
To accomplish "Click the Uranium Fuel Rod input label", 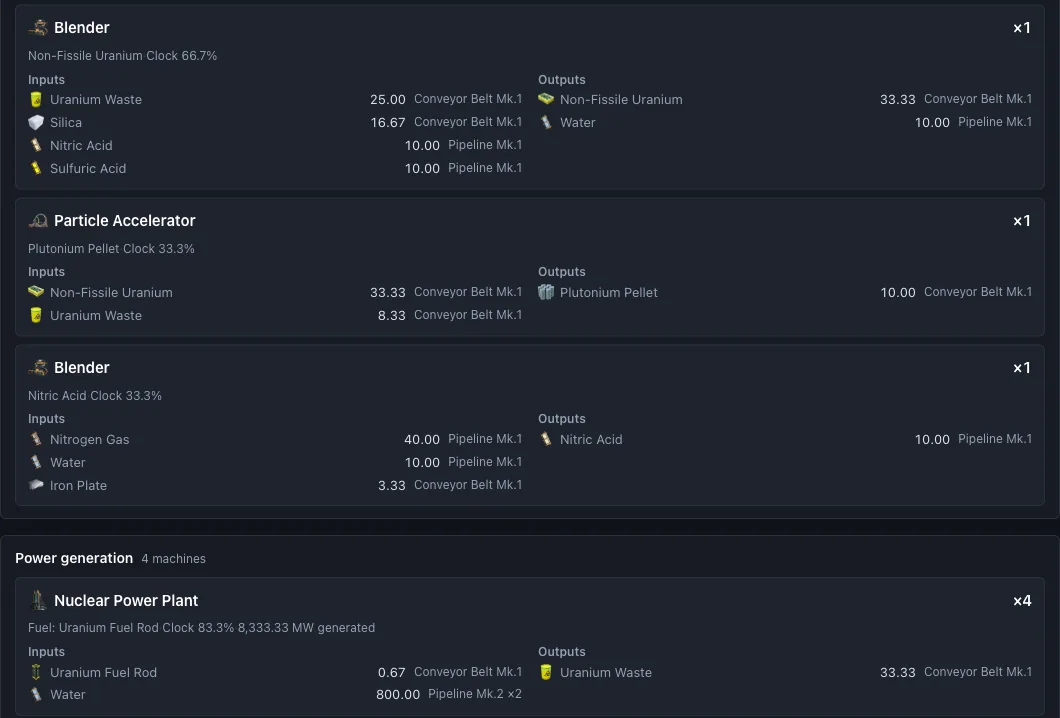I will pyautogui.click(x=103, y=672).
